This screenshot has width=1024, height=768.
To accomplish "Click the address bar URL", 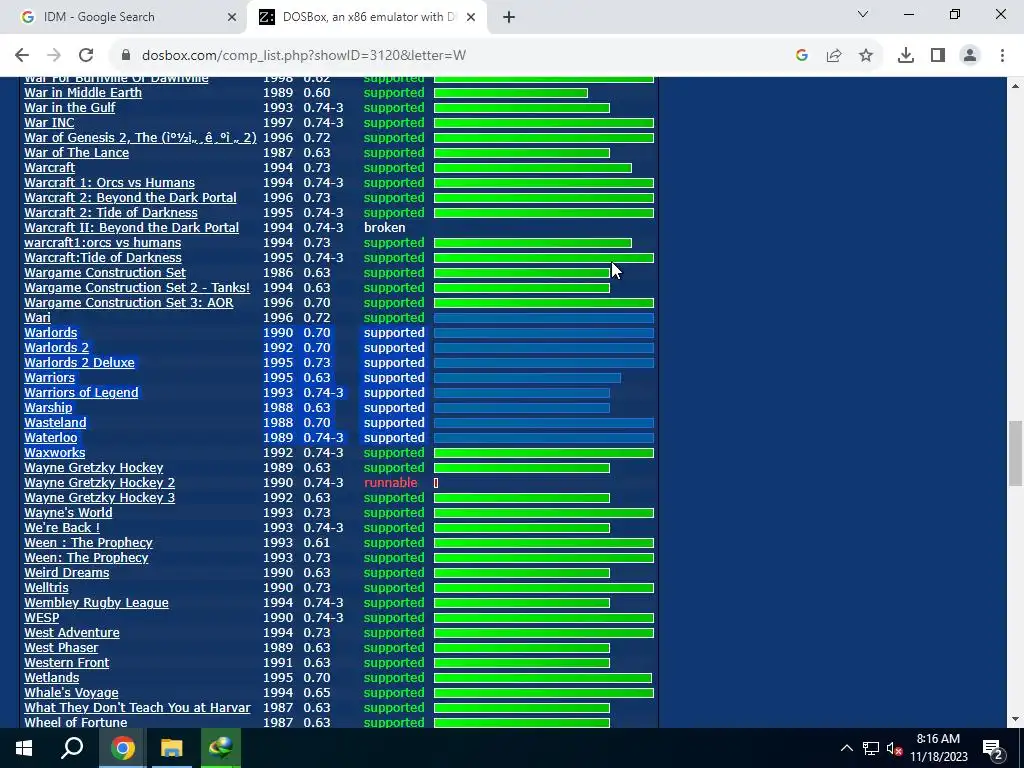I will tap(304, 56).
